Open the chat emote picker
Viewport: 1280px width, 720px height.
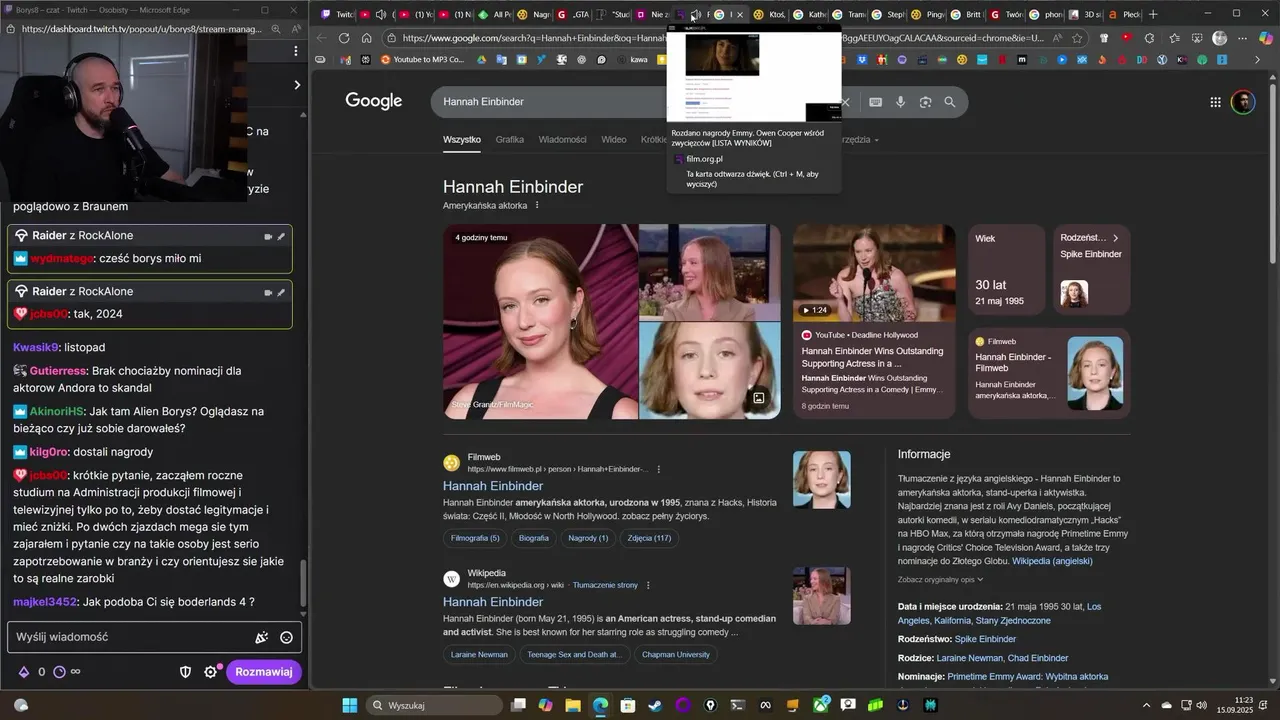click(x=286, y=637)
